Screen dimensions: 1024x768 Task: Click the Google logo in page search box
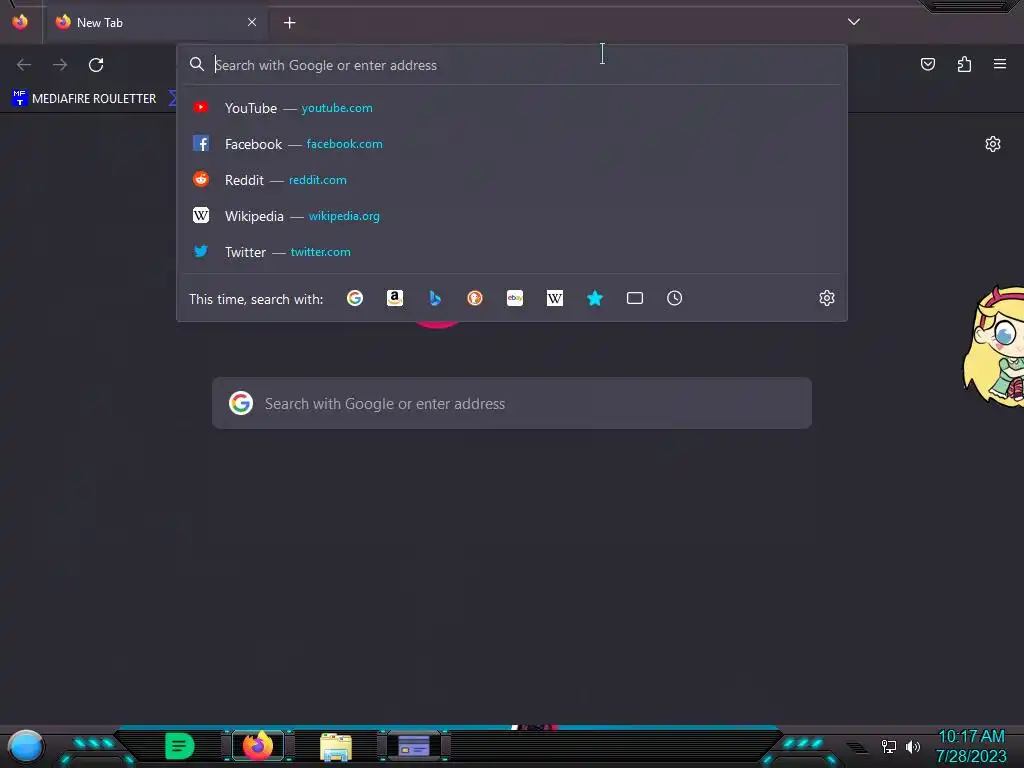(x=241, y=404)
